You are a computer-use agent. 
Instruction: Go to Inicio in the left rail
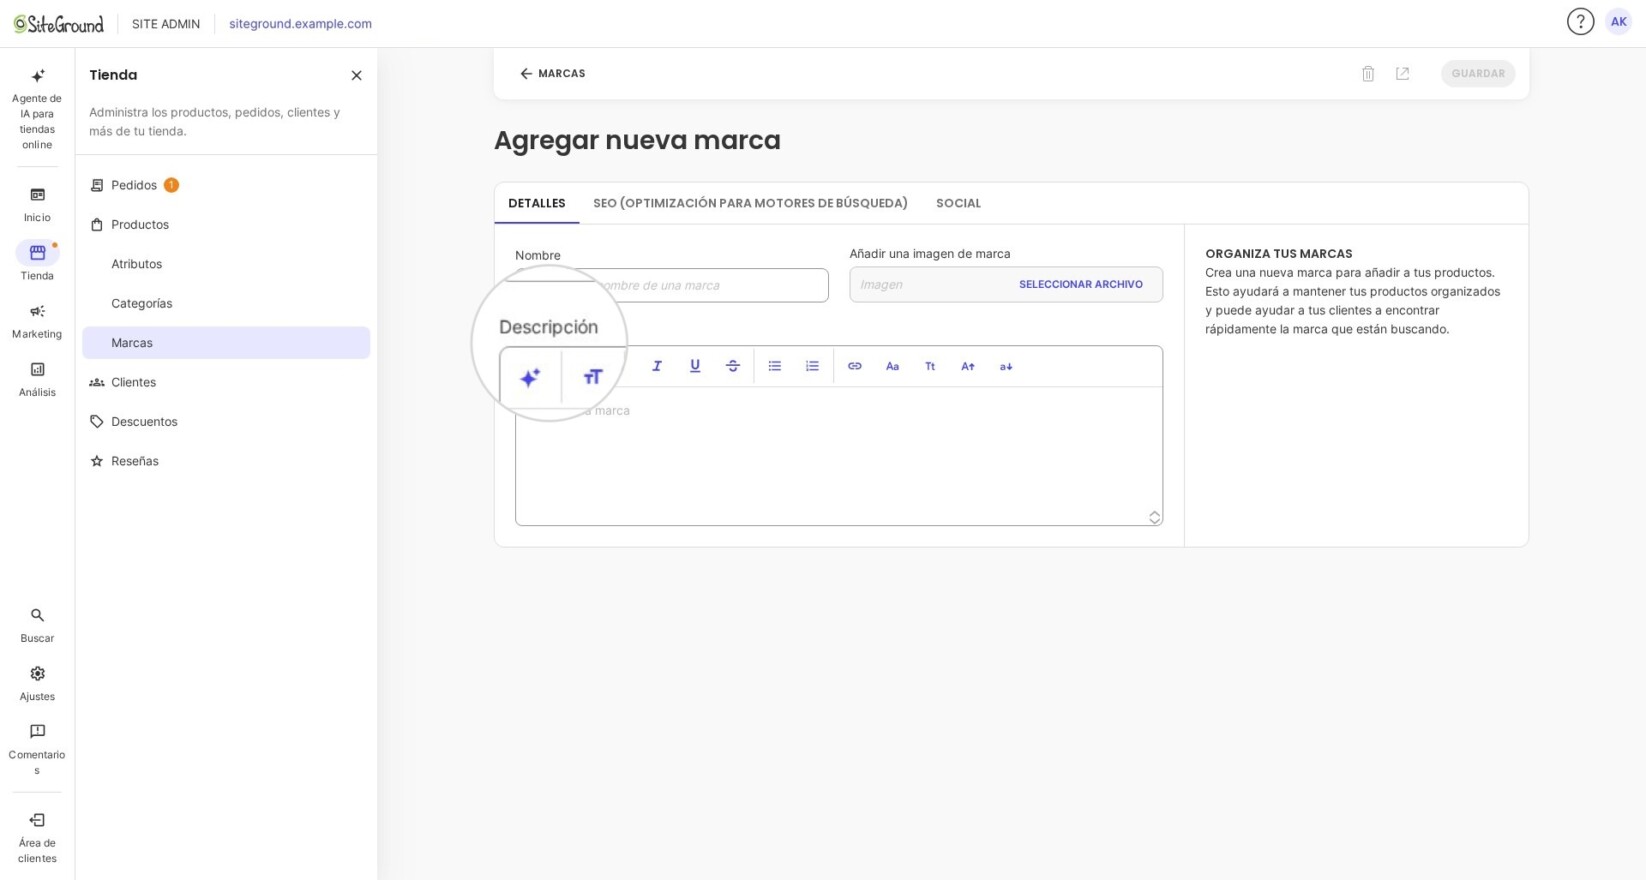[x=37, y=204]
